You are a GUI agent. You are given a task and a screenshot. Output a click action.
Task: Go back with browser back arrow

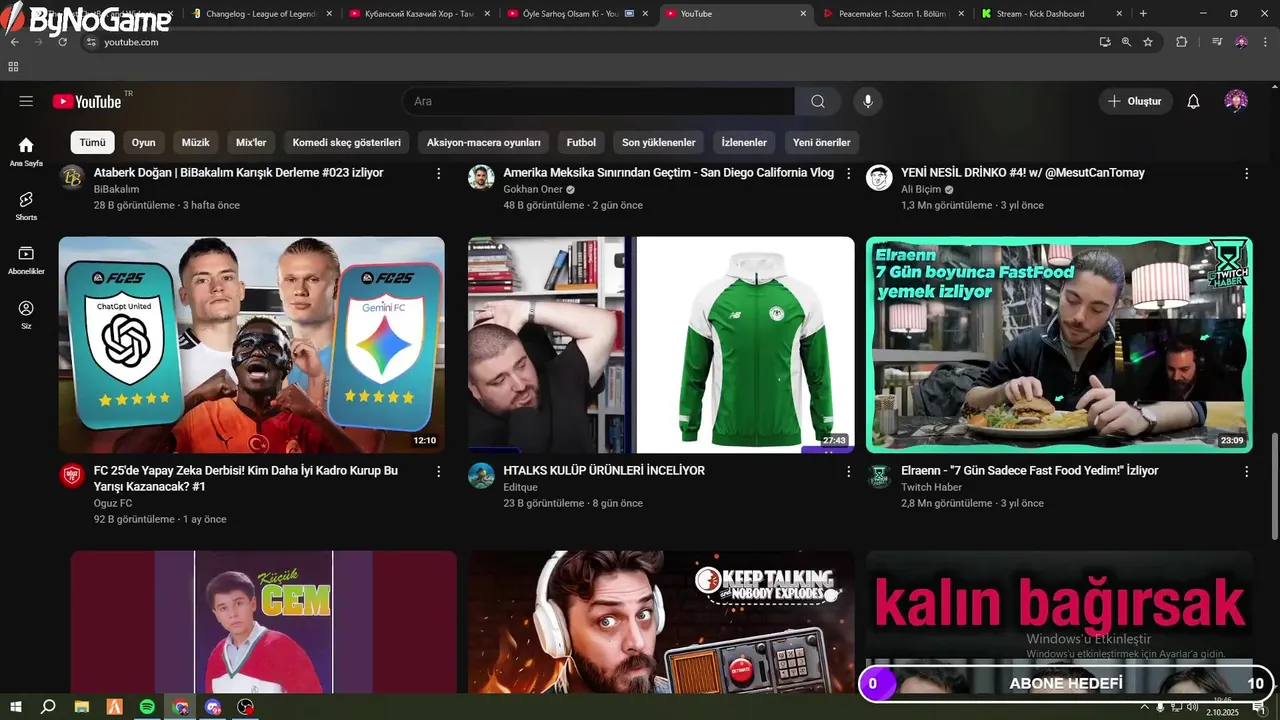click(x=14, y=42)
